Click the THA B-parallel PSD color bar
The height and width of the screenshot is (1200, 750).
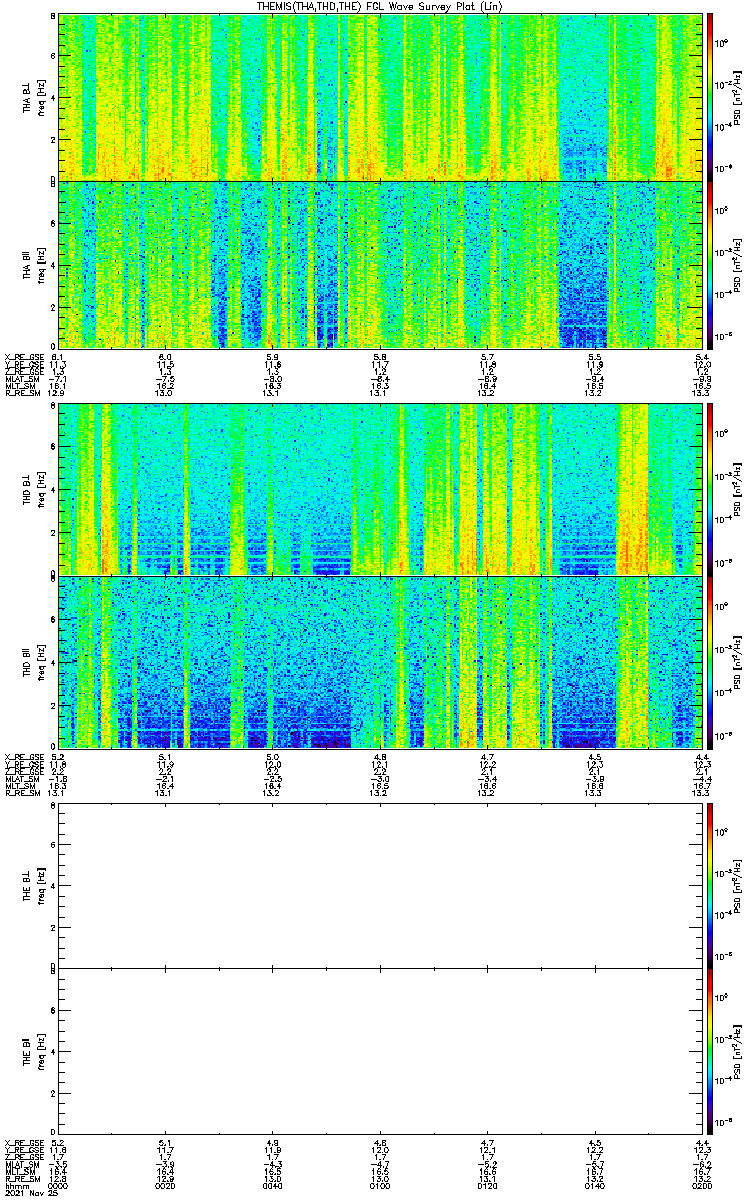(710, 264)
